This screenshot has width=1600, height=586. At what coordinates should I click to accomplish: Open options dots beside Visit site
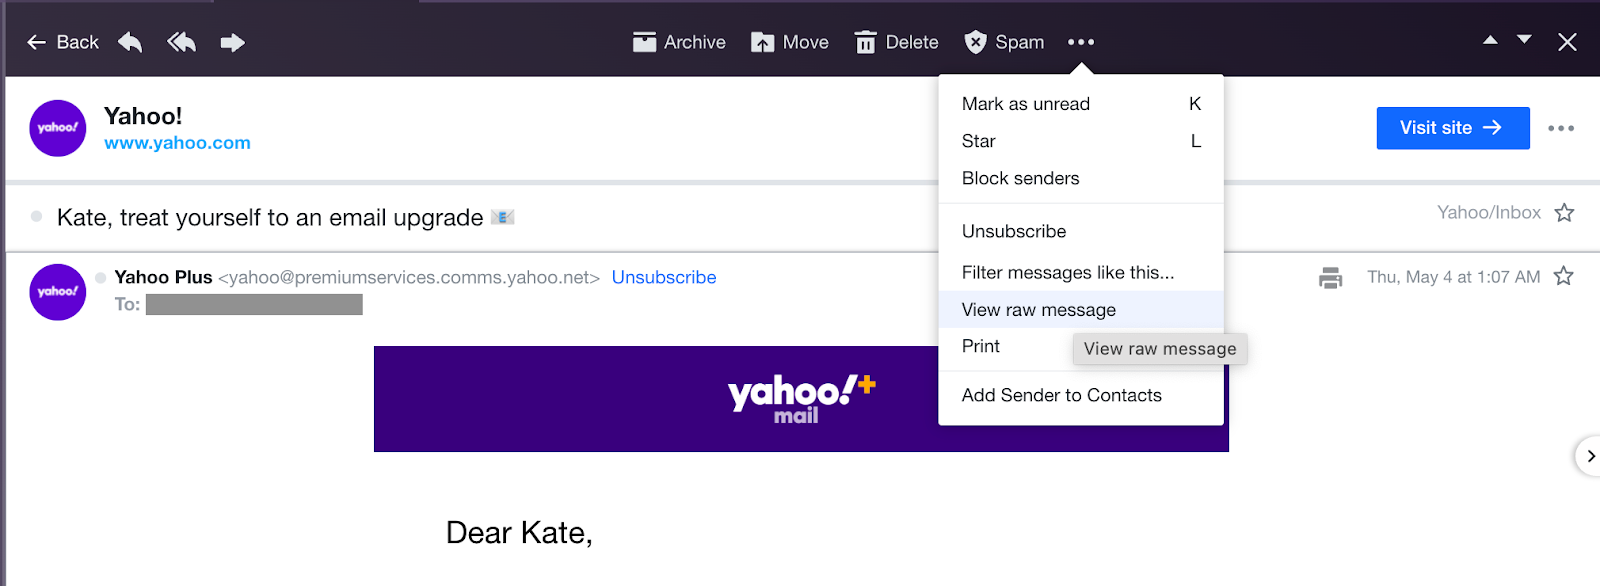coord(1561,128)
